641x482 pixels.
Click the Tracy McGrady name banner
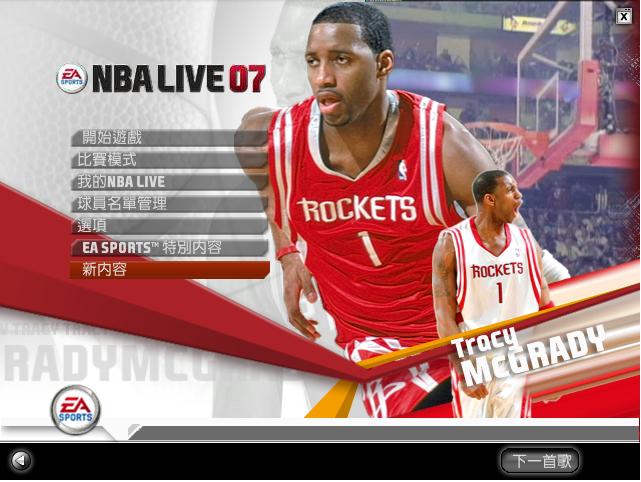pos(527,357)
